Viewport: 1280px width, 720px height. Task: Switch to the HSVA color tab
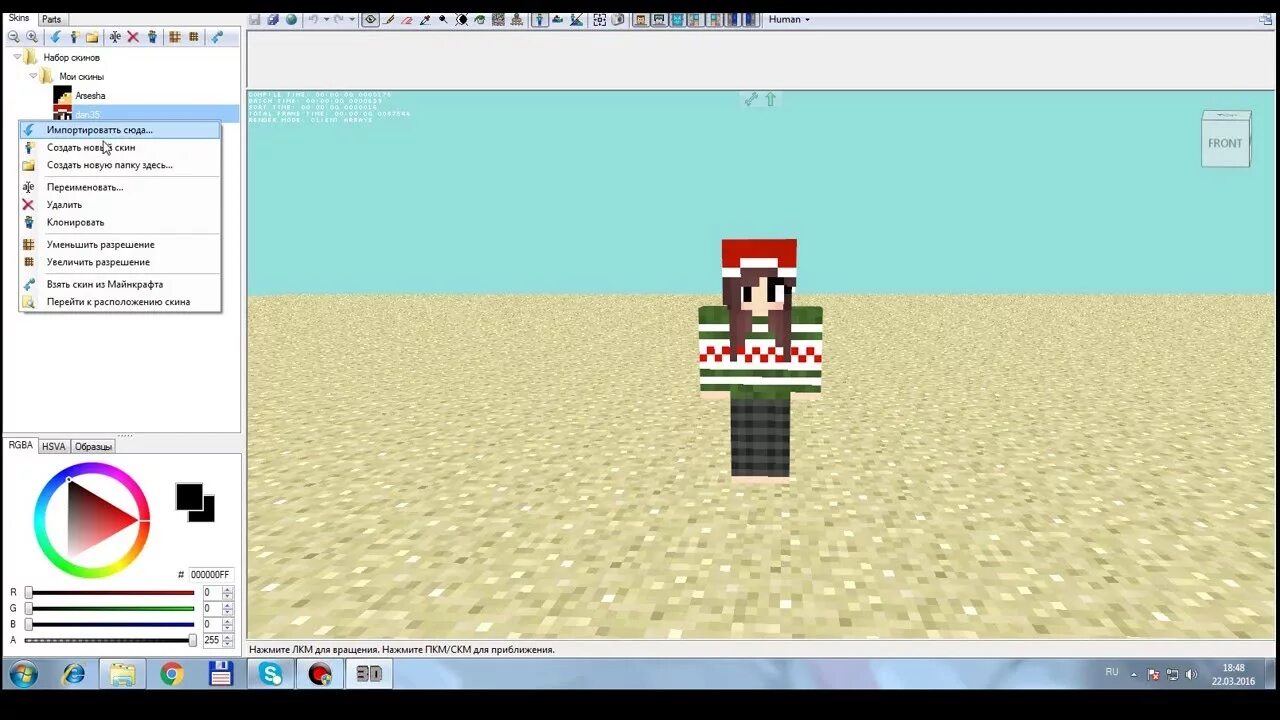tap(53, 447)
